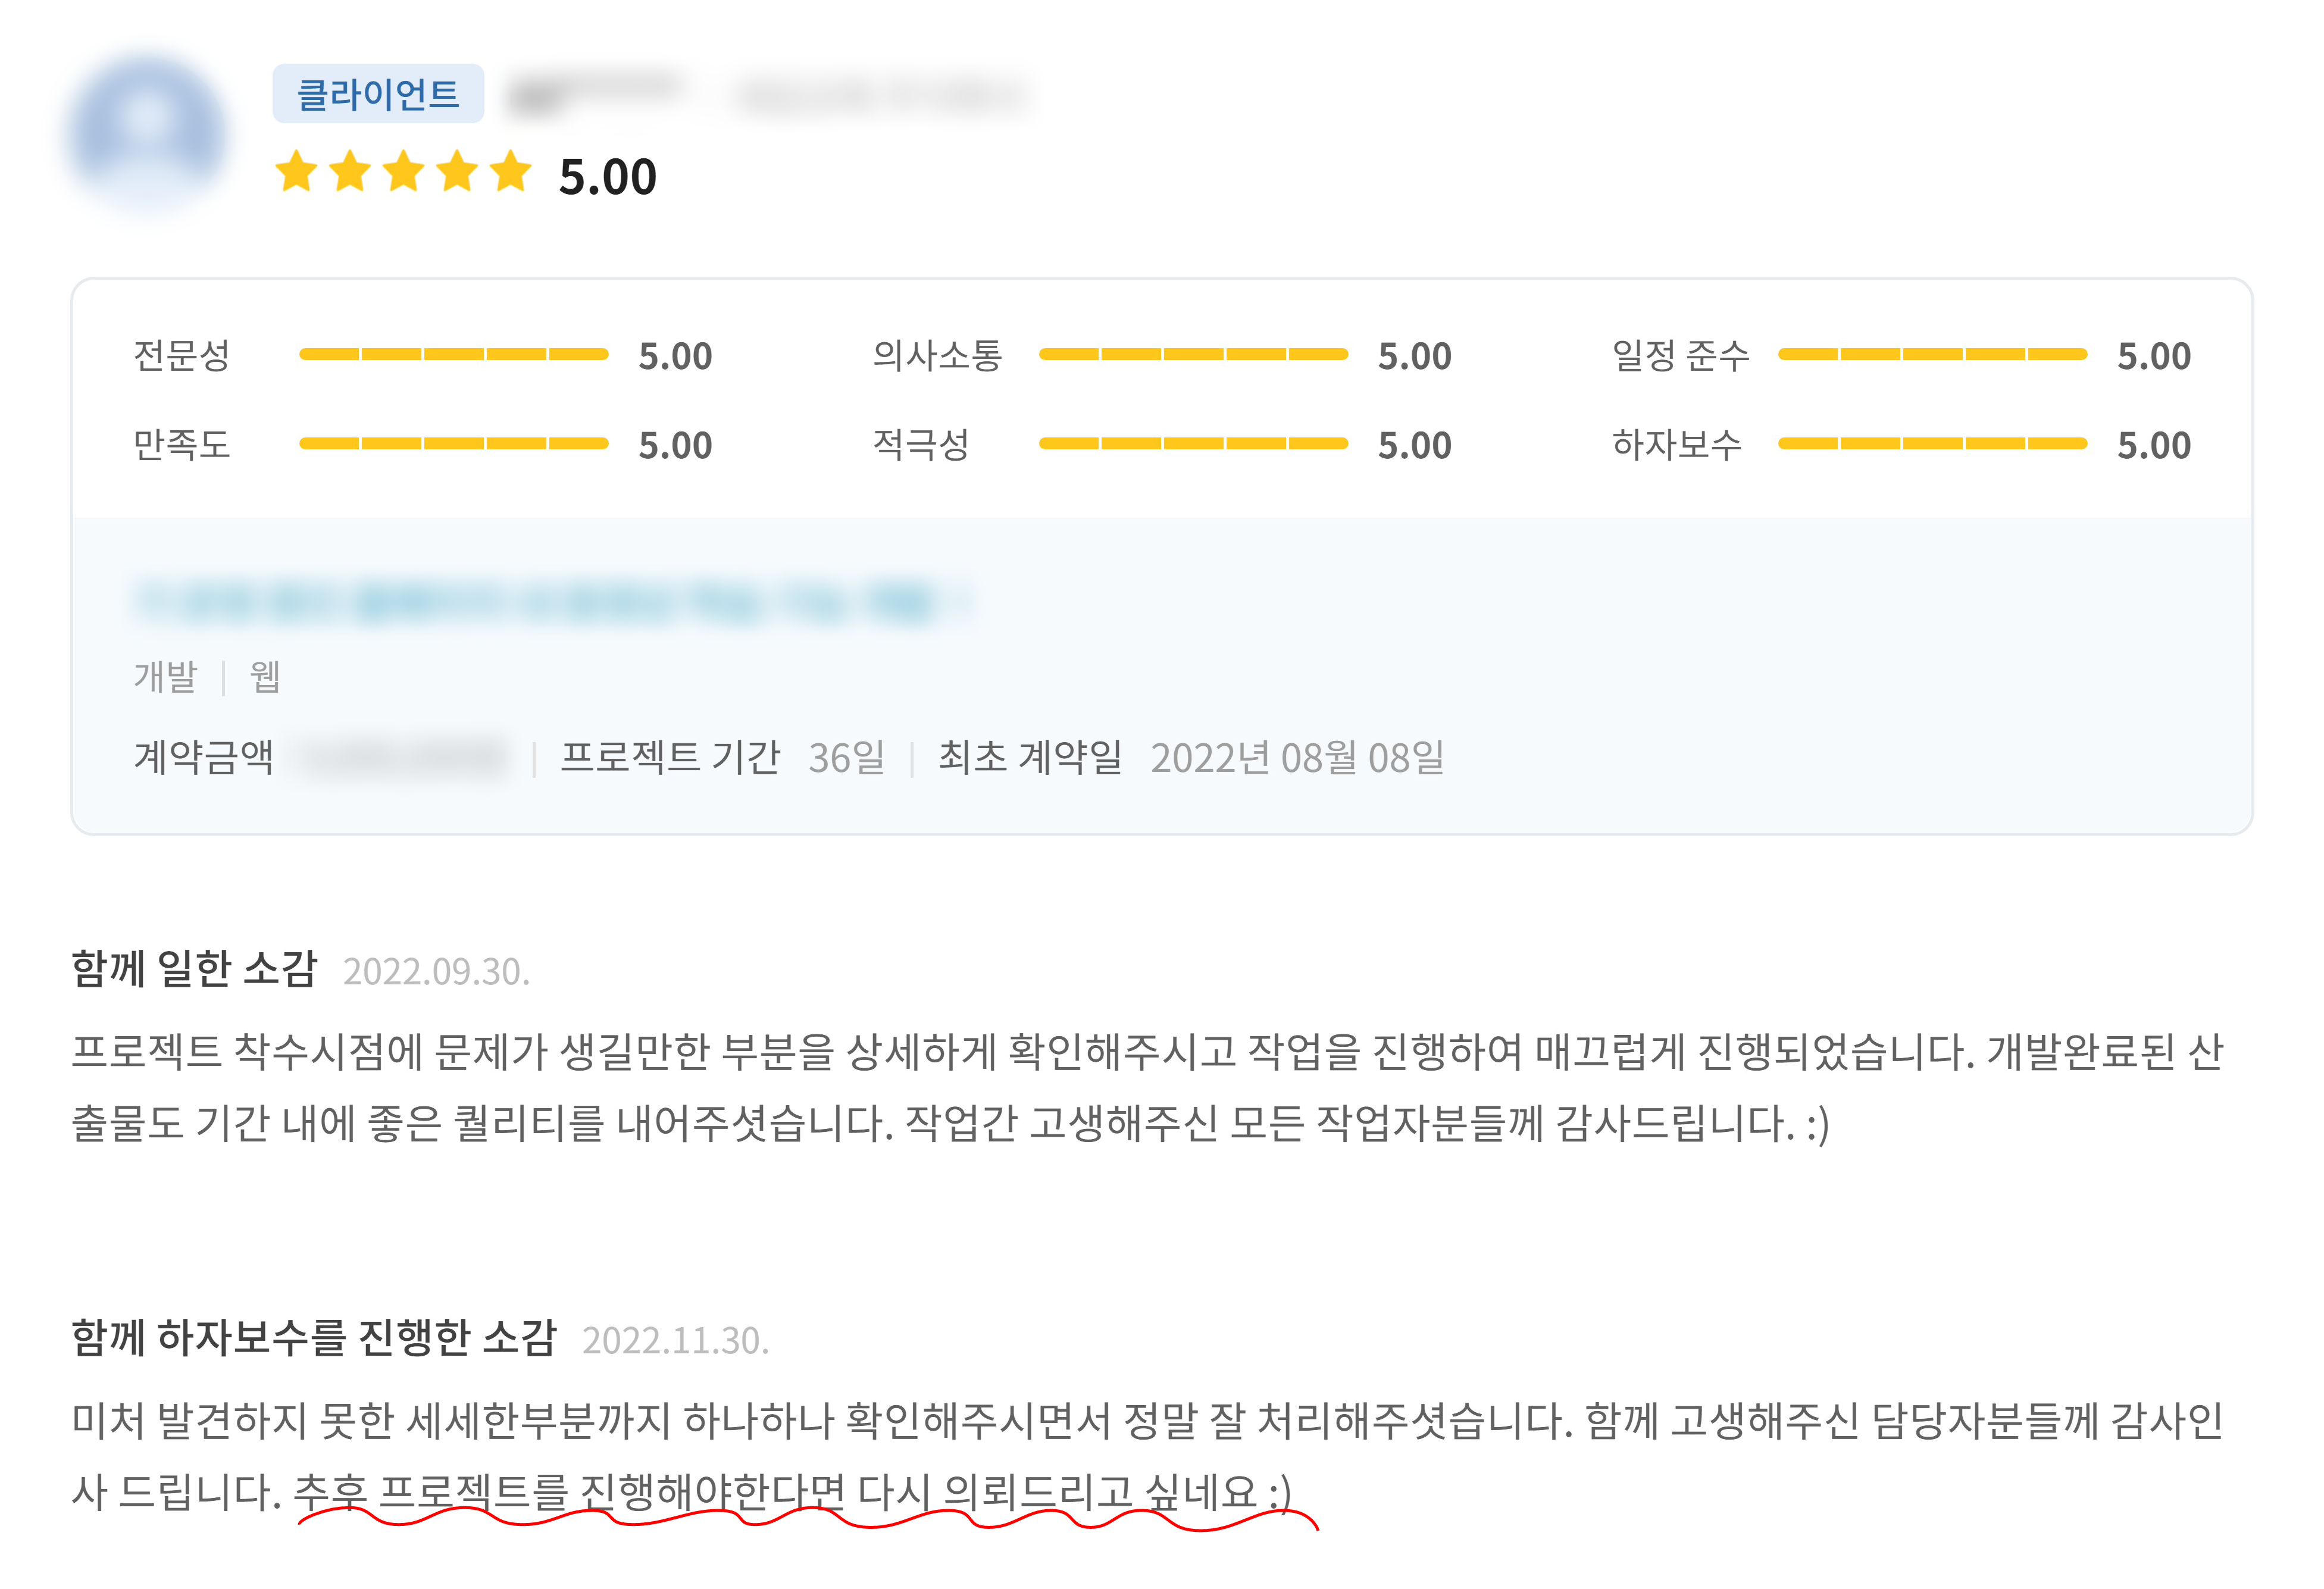Image resolution: width=2324 pixels, height=1589 pixels.
Task: Click the overall 5.00 score text
Action: pyautogui.click(x=607, y=177)
